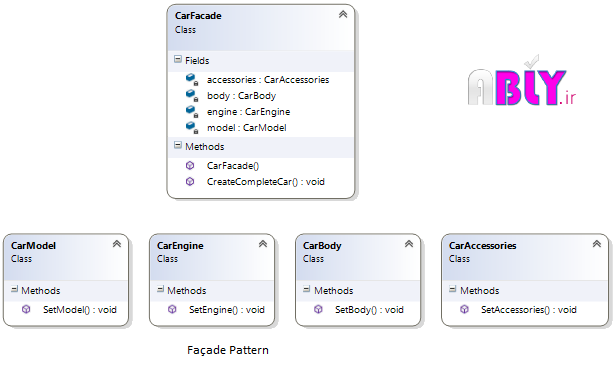Screen dimensions: 616x368
Task: Click the CreateCompleteCar method icon
Action: [190, 181]
